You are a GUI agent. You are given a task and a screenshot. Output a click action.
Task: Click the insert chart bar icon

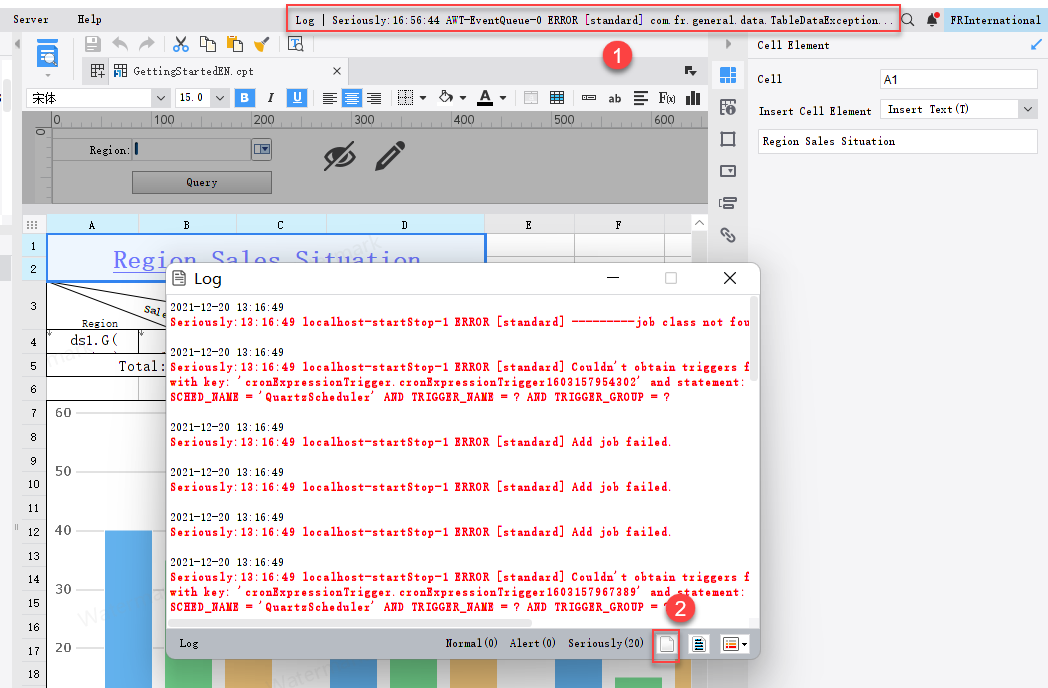pos(693,98)
